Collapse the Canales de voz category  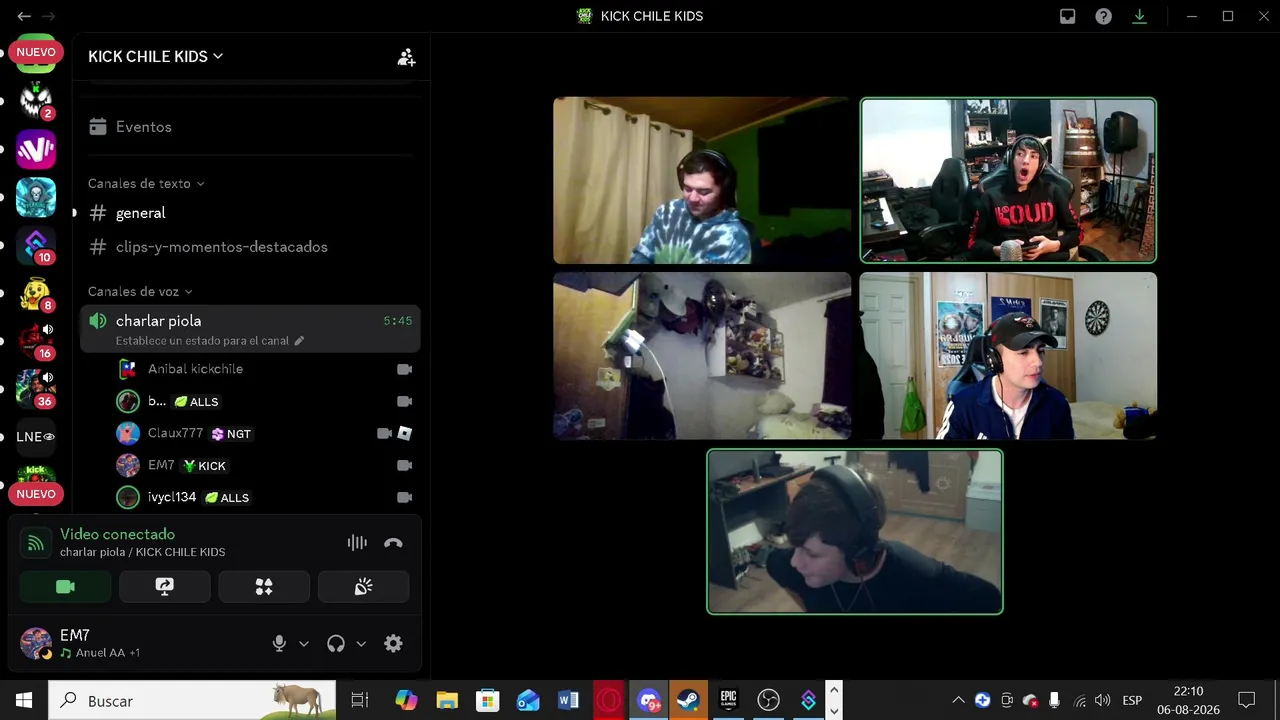pyautogui.click(x=140, y=292)
